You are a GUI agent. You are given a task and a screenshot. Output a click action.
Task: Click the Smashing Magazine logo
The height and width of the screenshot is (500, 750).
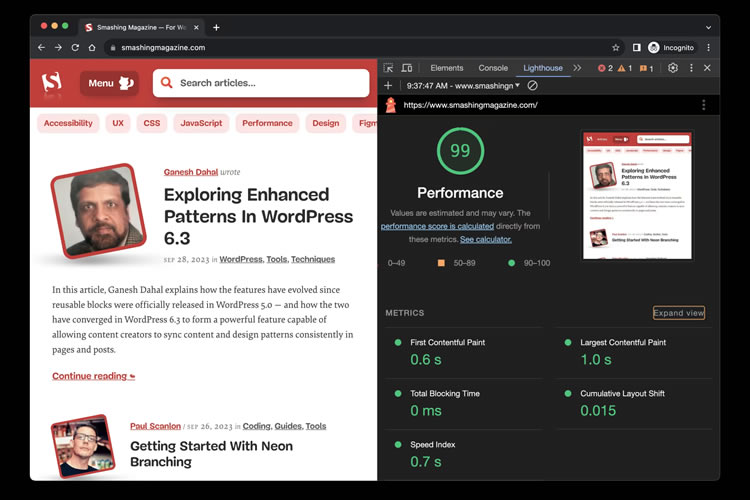point(52,83)
